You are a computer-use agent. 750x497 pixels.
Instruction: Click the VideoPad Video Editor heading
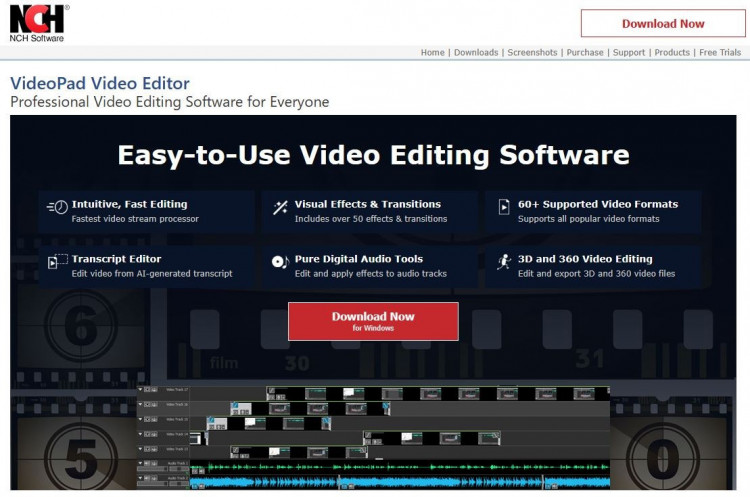pyautogui.click(x=100, y=83)
